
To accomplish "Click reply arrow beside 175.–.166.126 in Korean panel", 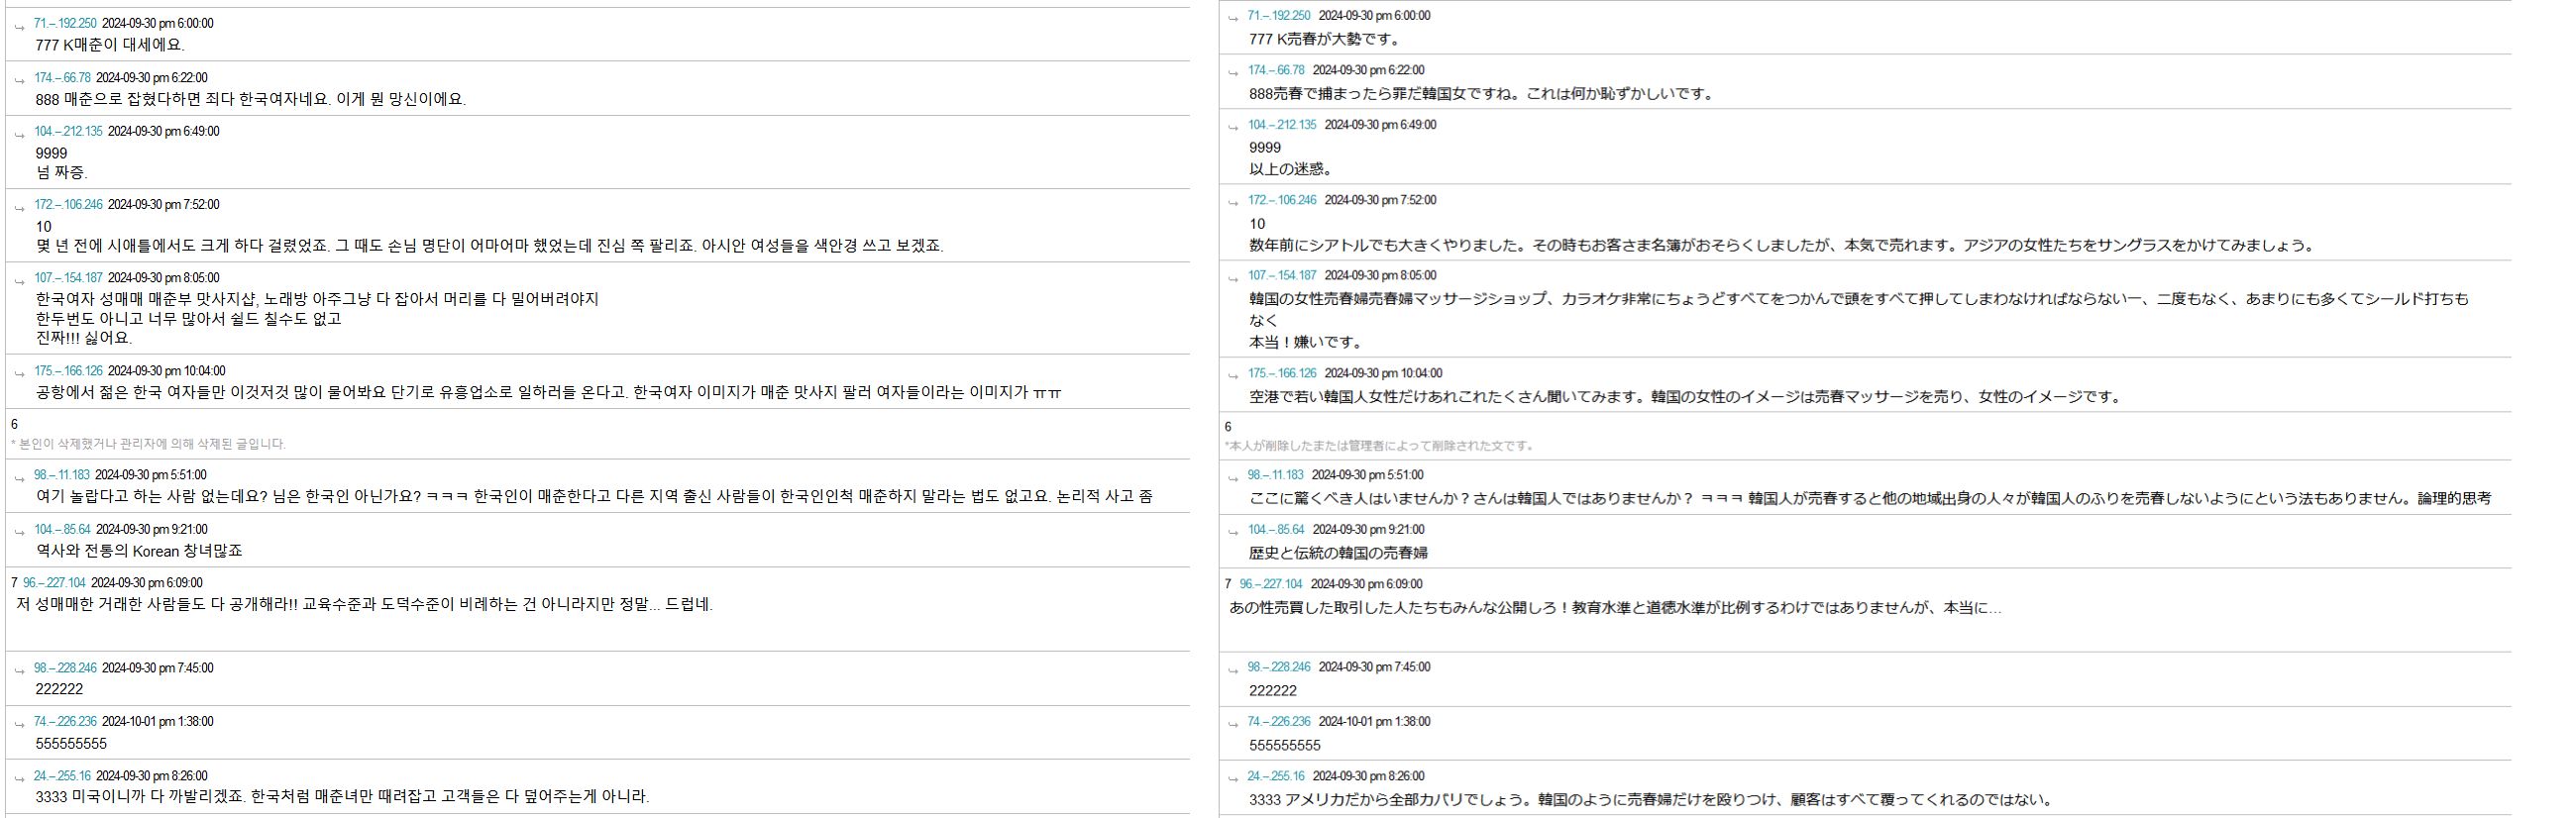I will click(x=19, y=374).
